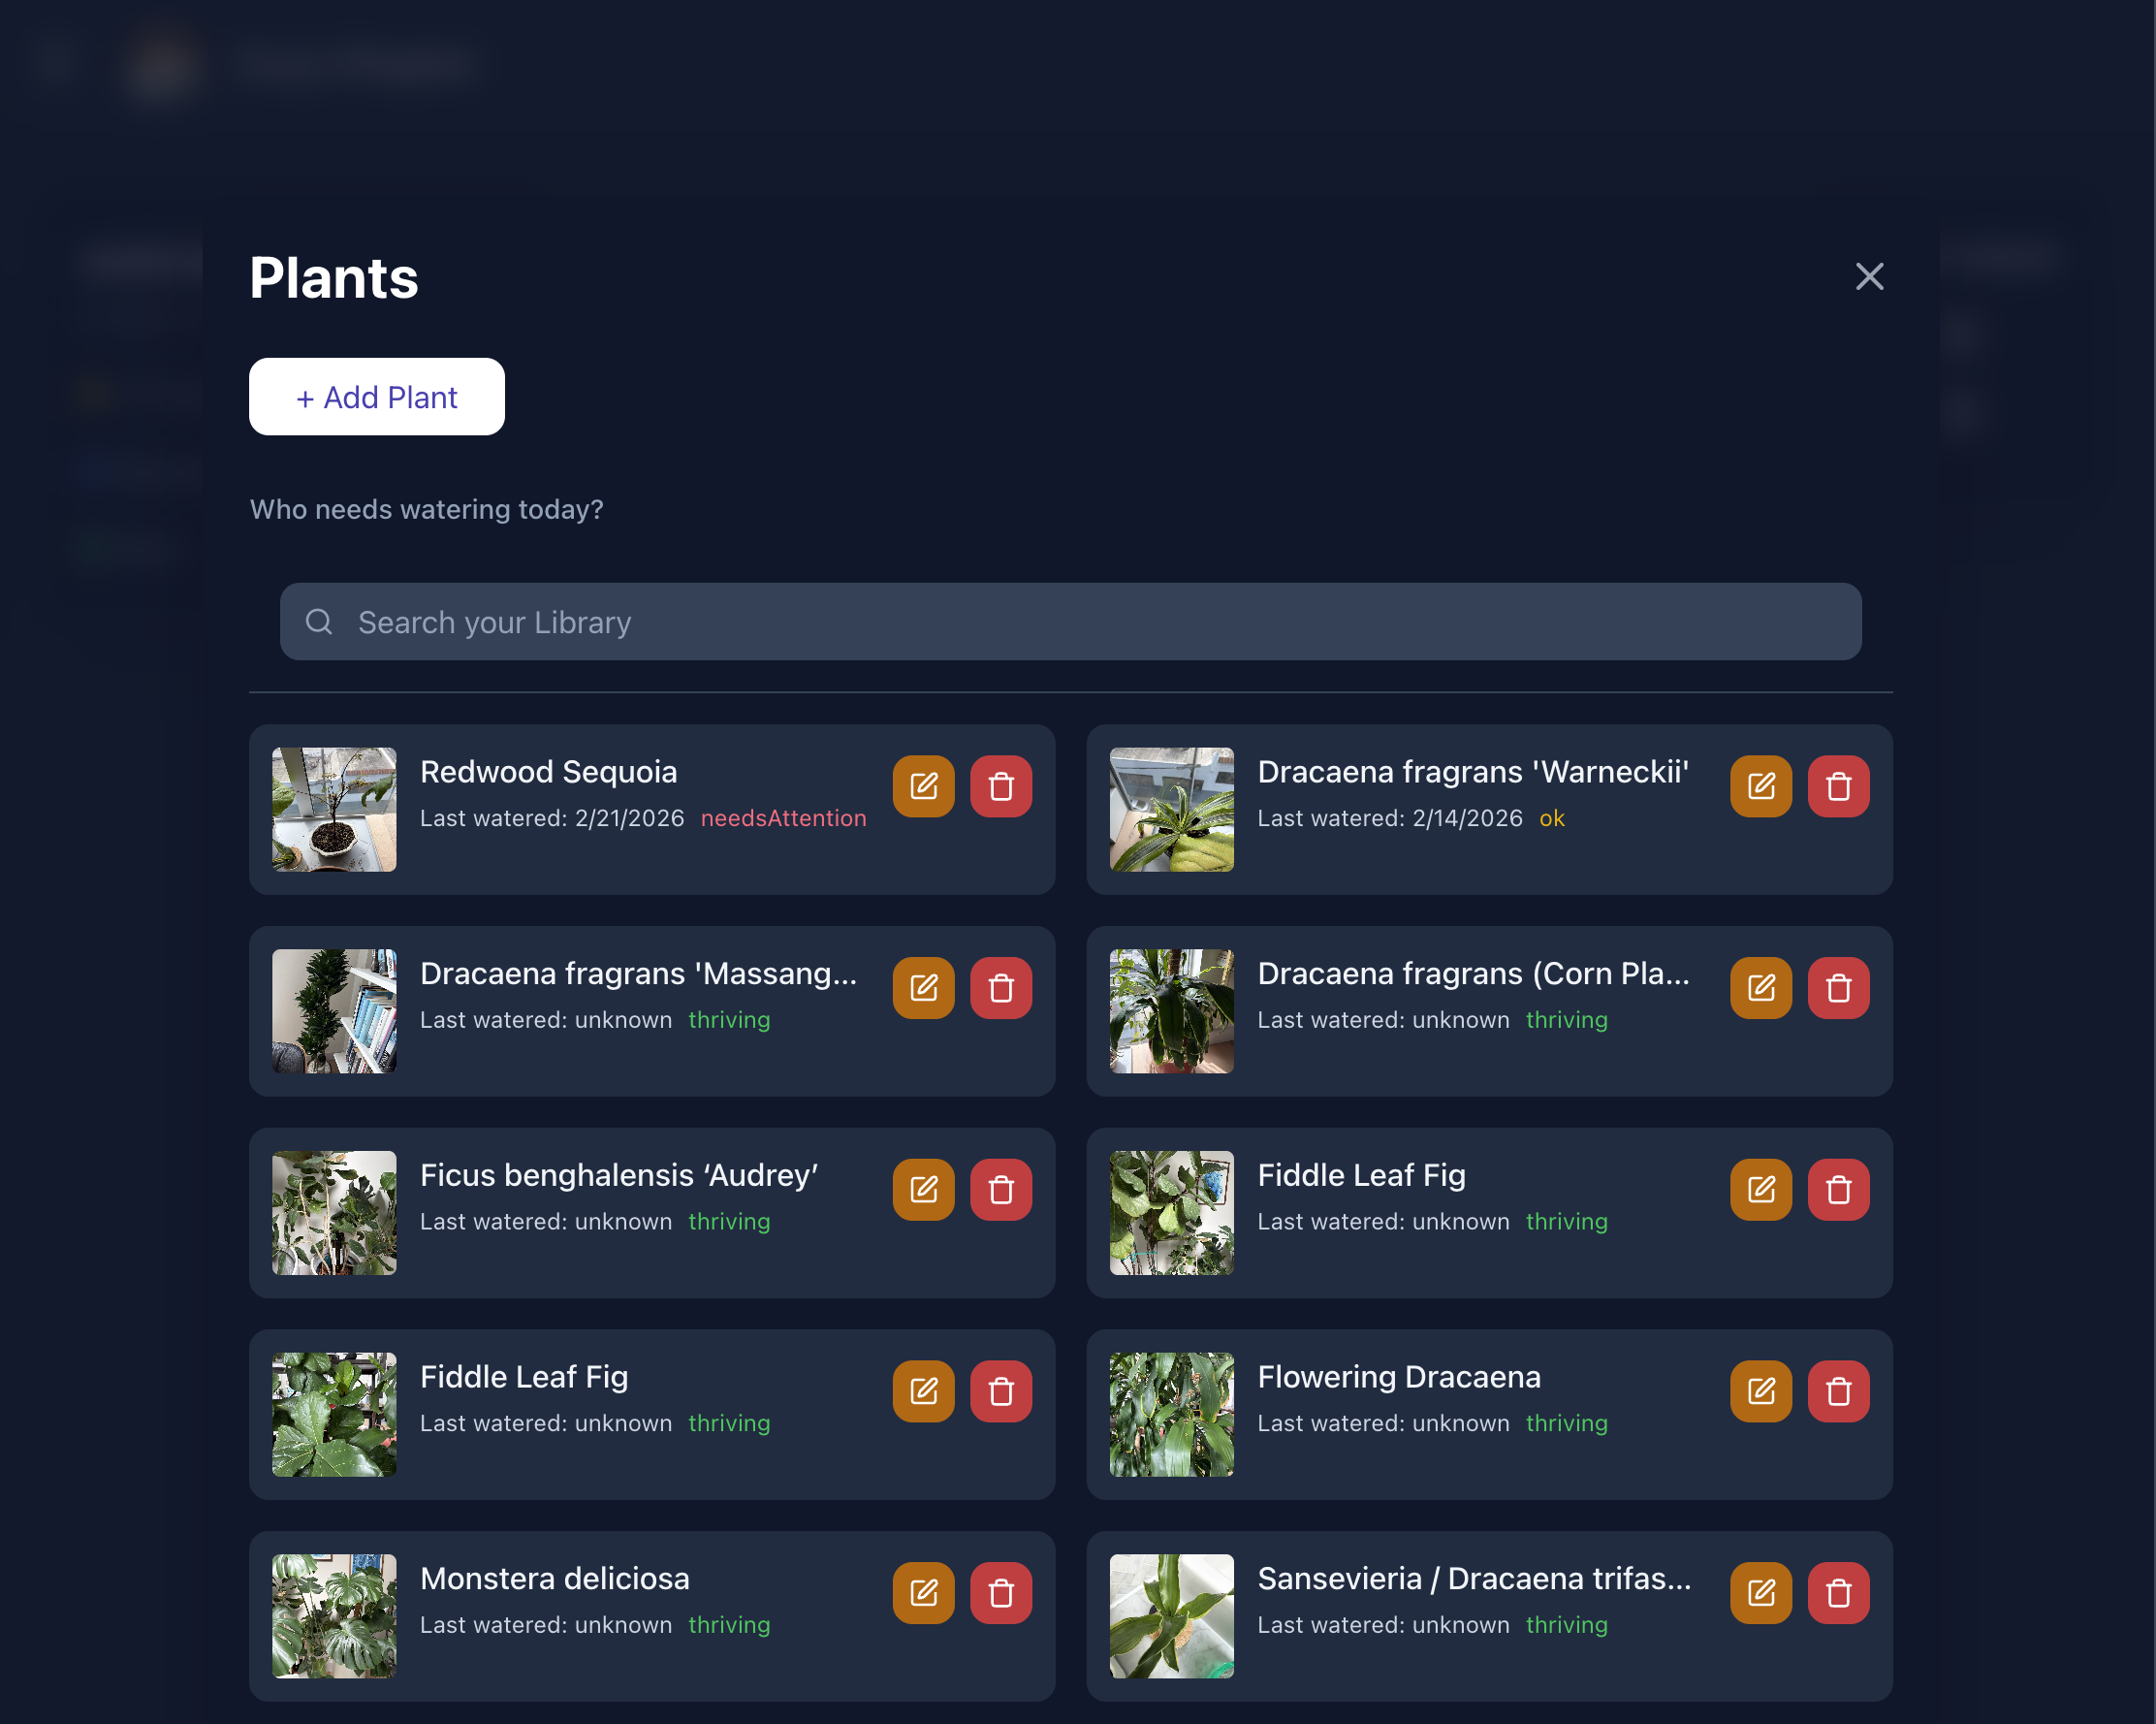Open the Dracaena 'Warneckii' thumbnail photo

point(1171,809)
